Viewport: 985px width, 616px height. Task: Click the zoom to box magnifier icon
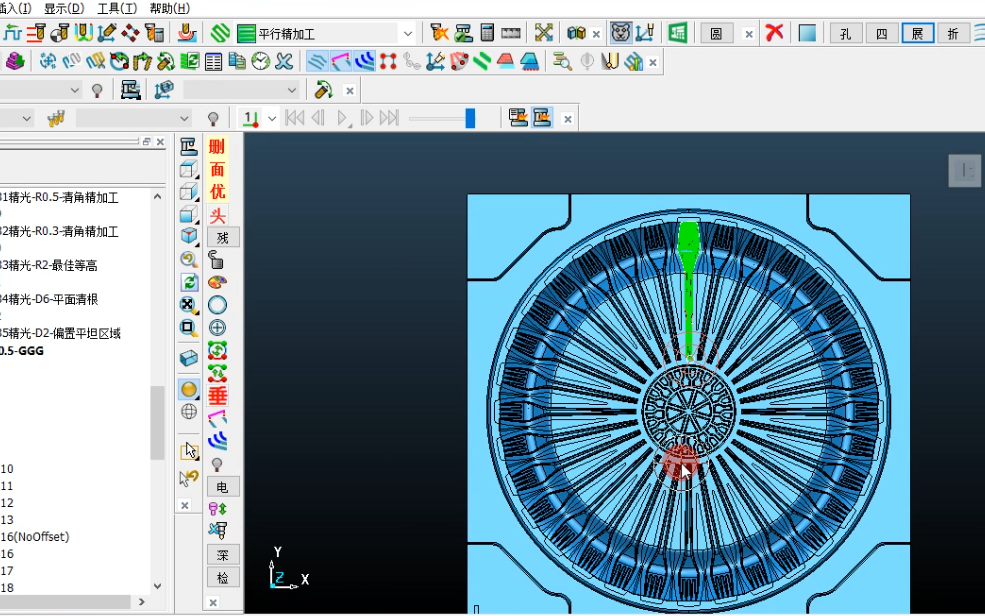coord(188,327)
